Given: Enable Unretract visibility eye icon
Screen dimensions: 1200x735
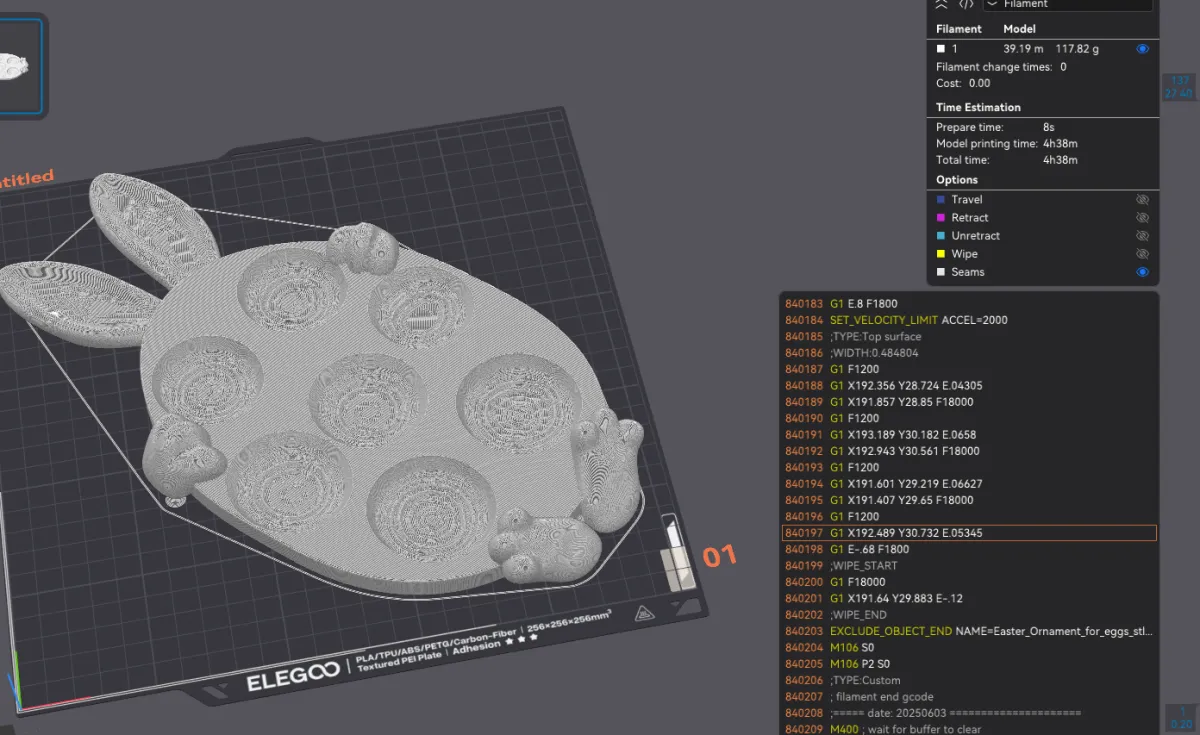Looking at the screenshot, I should coord(1142,236).
